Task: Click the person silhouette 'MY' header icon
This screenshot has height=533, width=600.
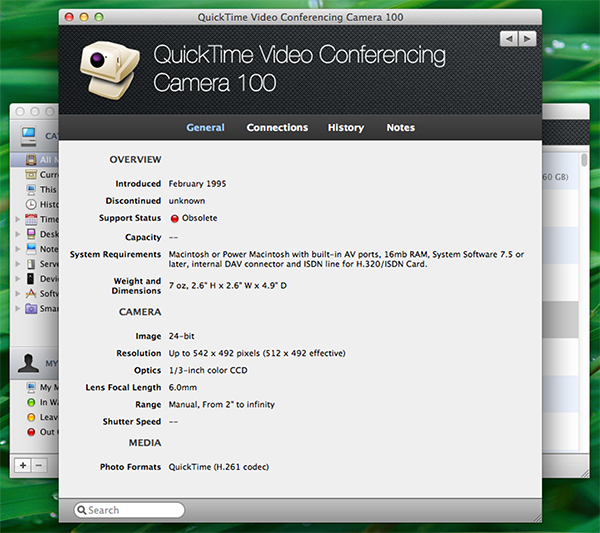Action: click(28, 363)
